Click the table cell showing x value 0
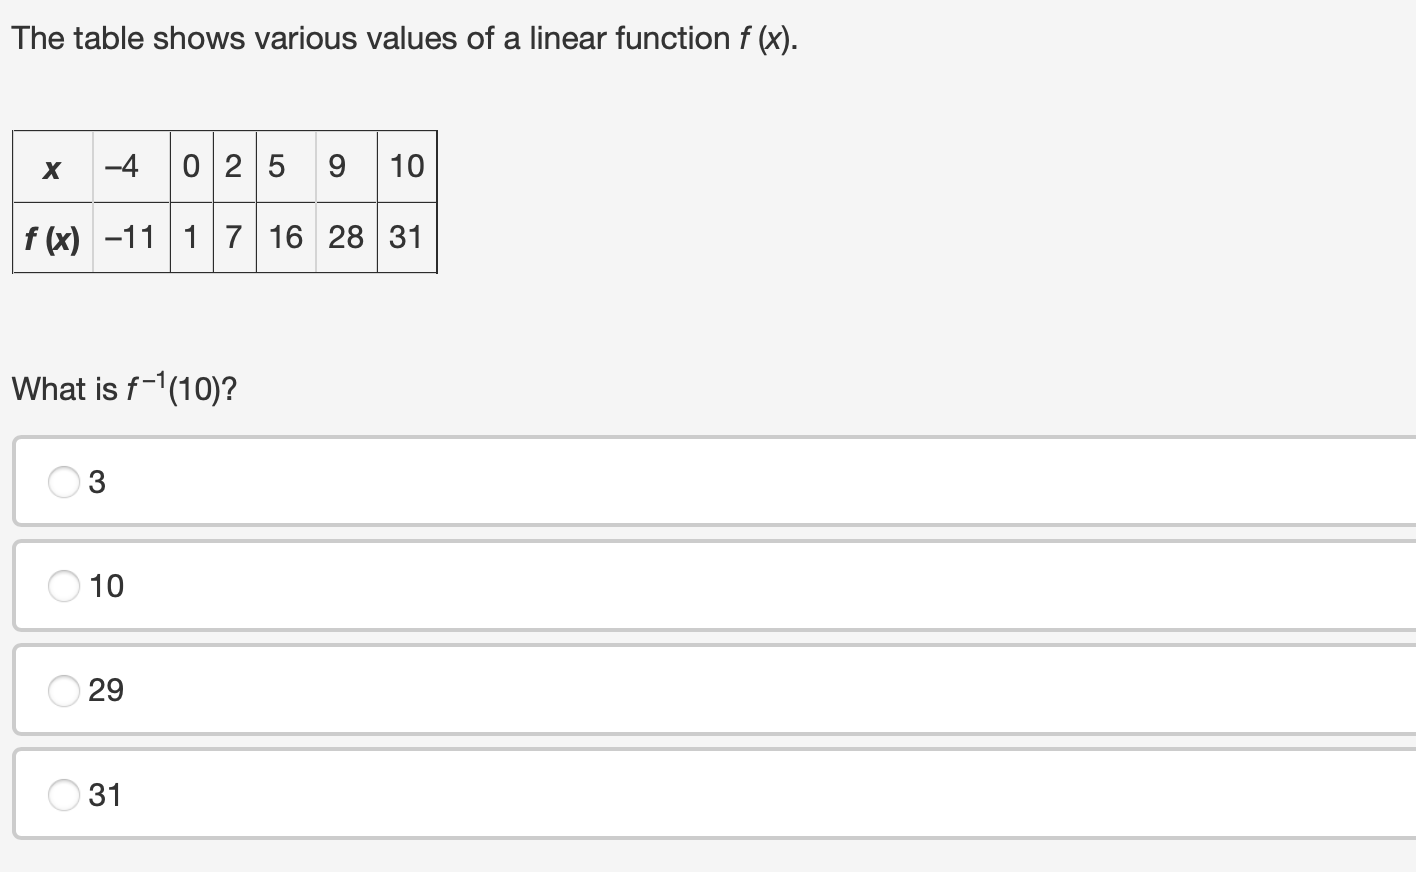The width and height of the screenshot is (1416, 872). pos(190,167)
